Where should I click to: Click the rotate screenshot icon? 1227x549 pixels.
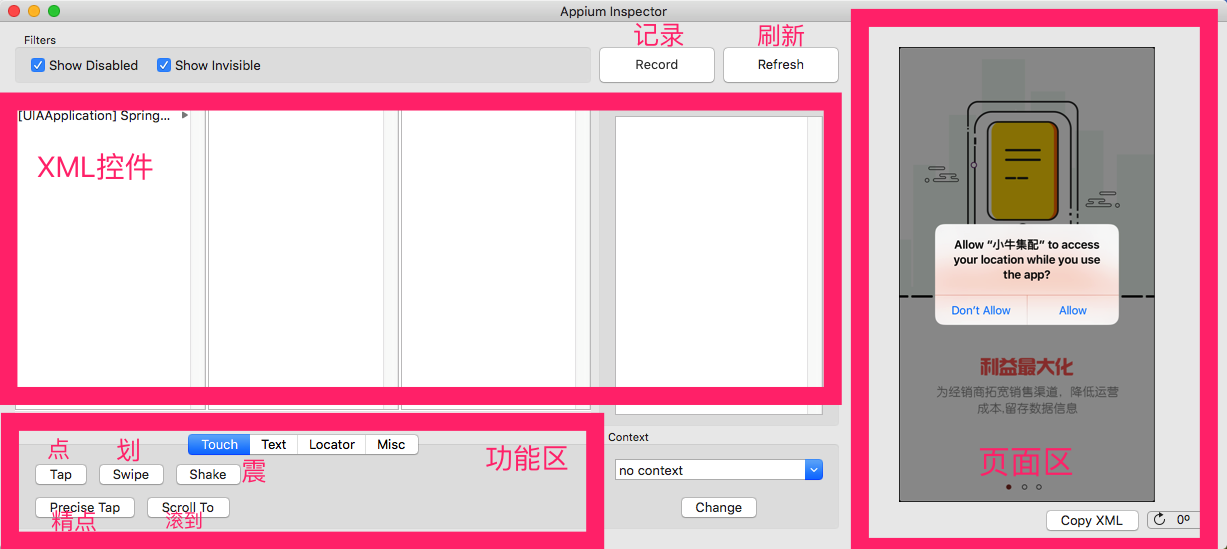(1160, 520)
